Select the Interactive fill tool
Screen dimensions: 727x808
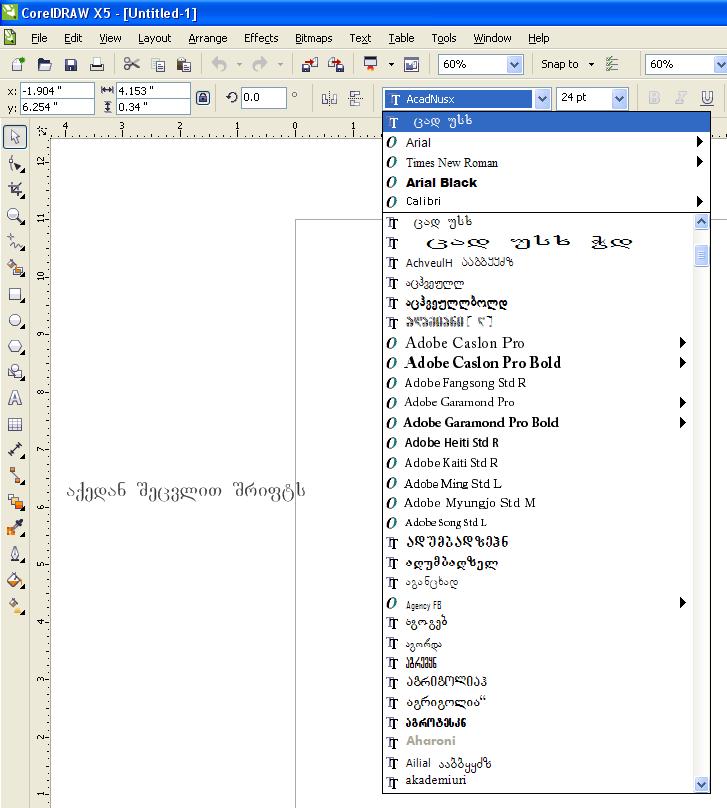coord(15,606)
